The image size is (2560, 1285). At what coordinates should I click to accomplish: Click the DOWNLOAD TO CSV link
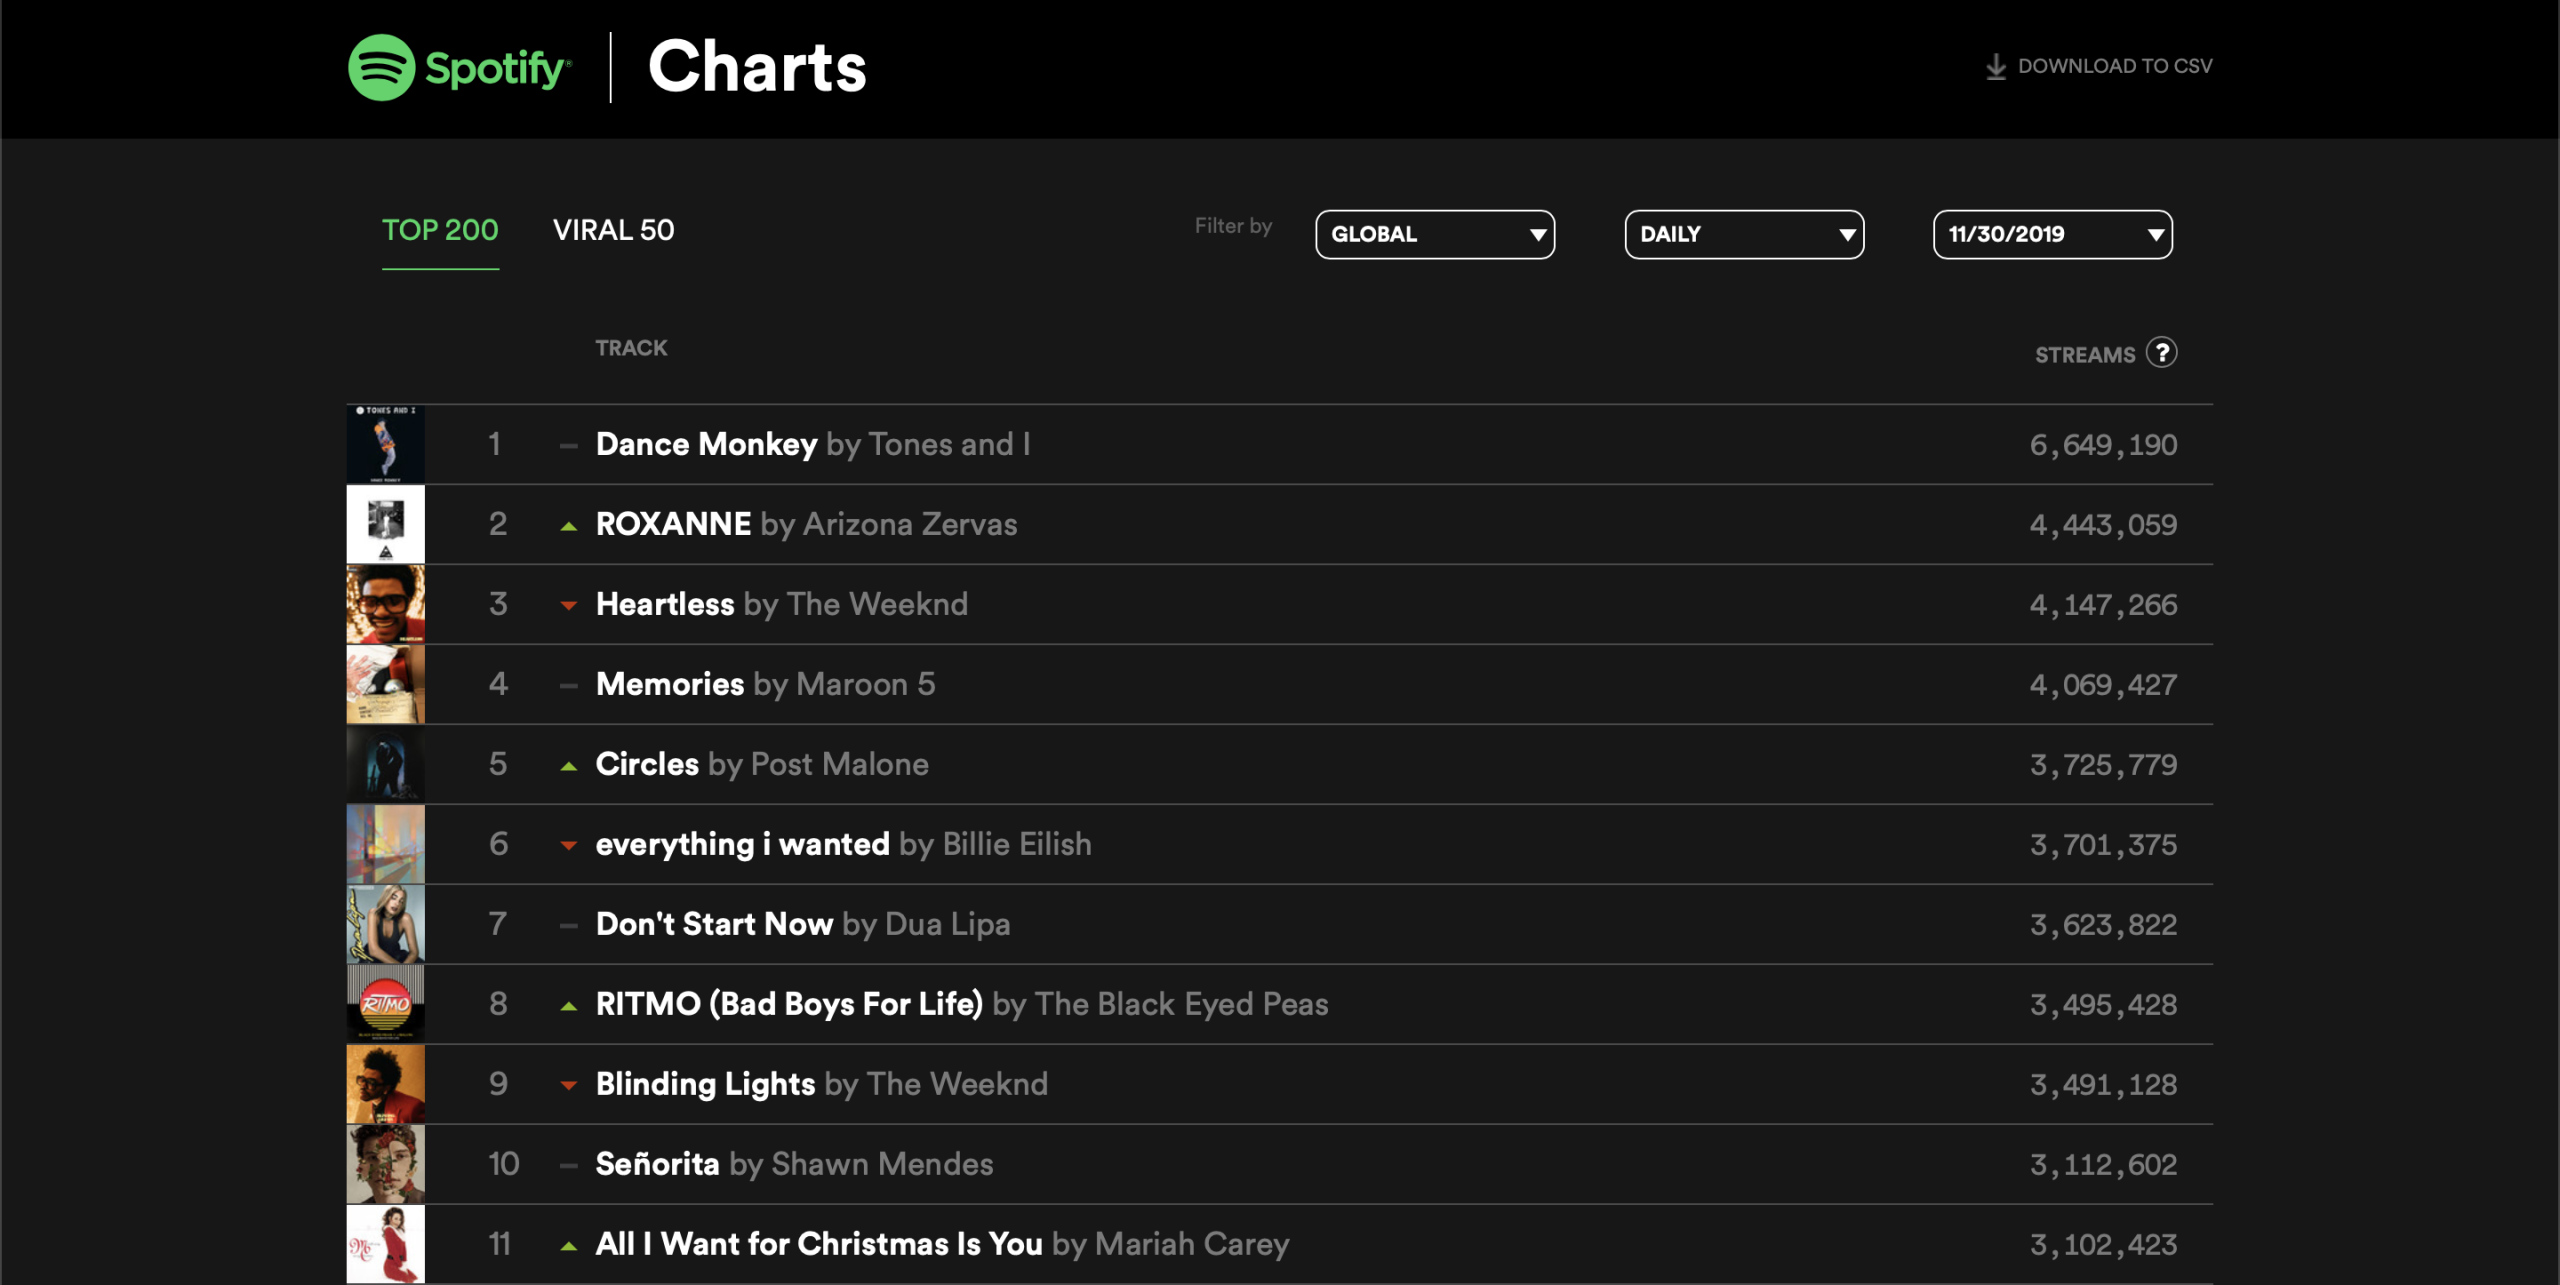(x=2099, y=66)
